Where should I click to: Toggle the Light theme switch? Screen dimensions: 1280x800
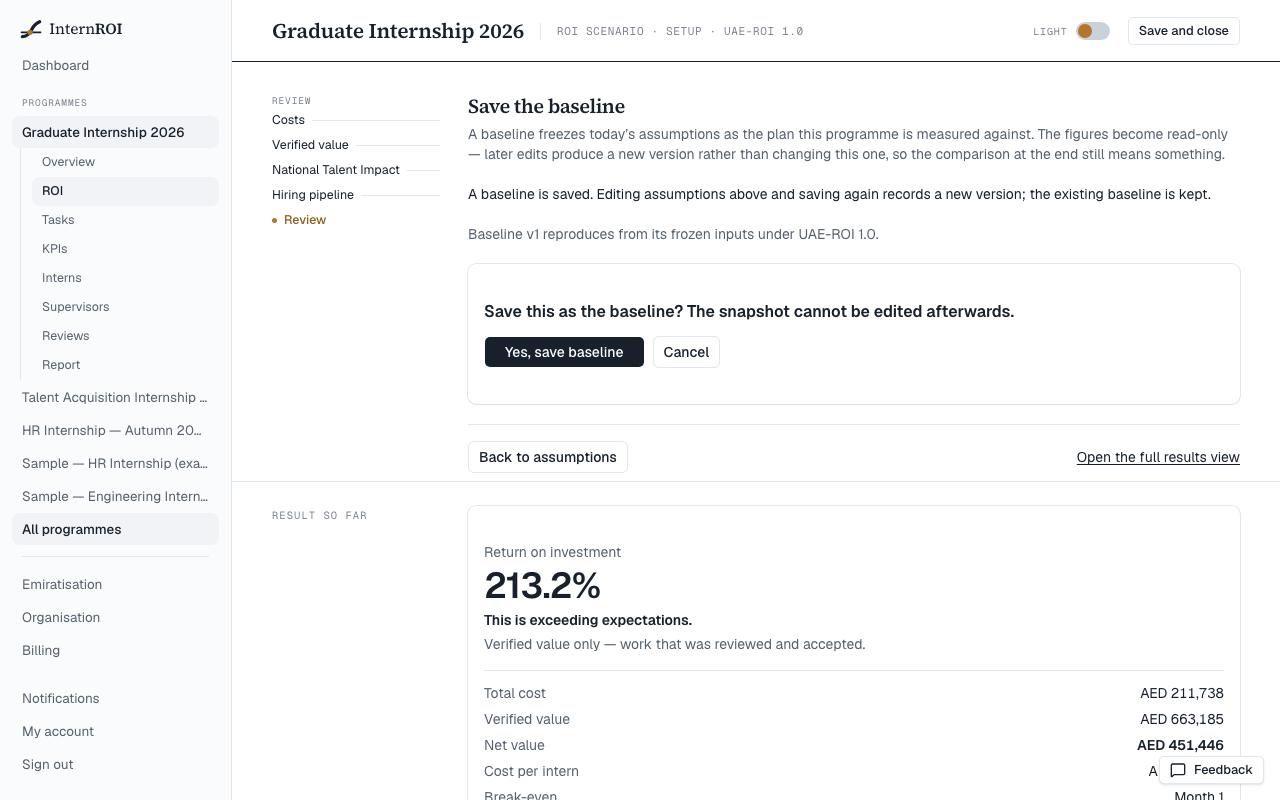1092,31
